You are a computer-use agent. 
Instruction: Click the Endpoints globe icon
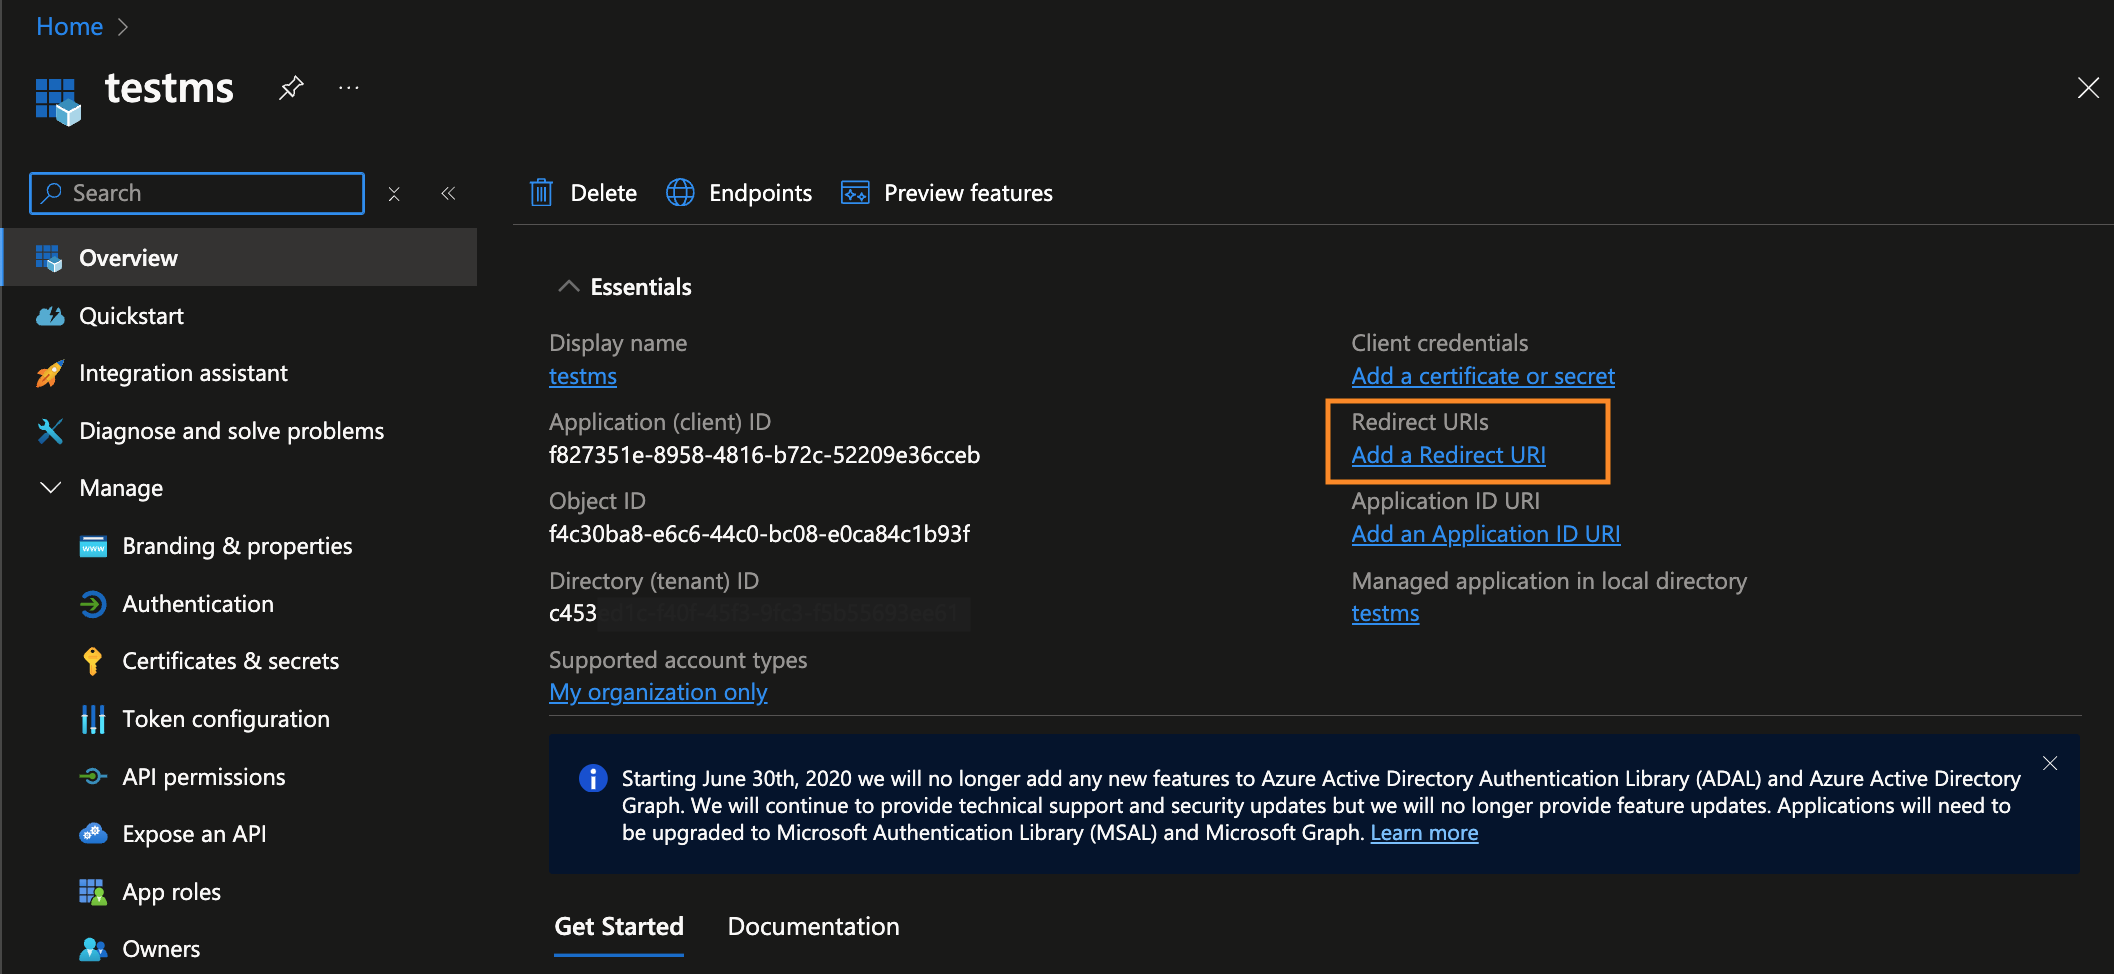click(680, 192)
